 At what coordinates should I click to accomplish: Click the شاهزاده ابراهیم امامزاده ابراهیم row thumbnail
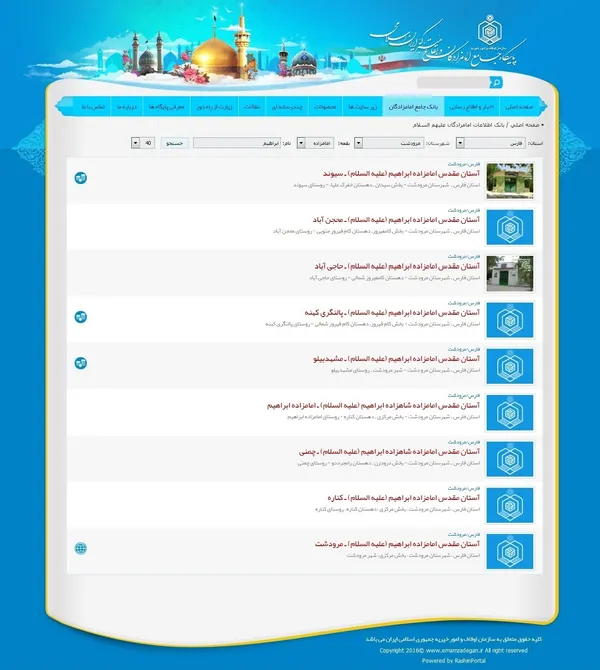point(509,412)
